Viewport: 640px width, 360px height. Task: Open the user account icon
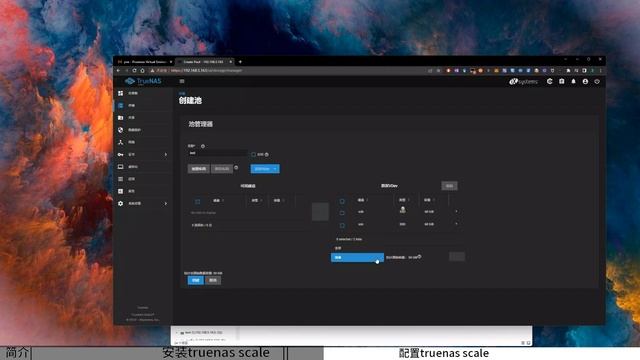click(585, 82)
